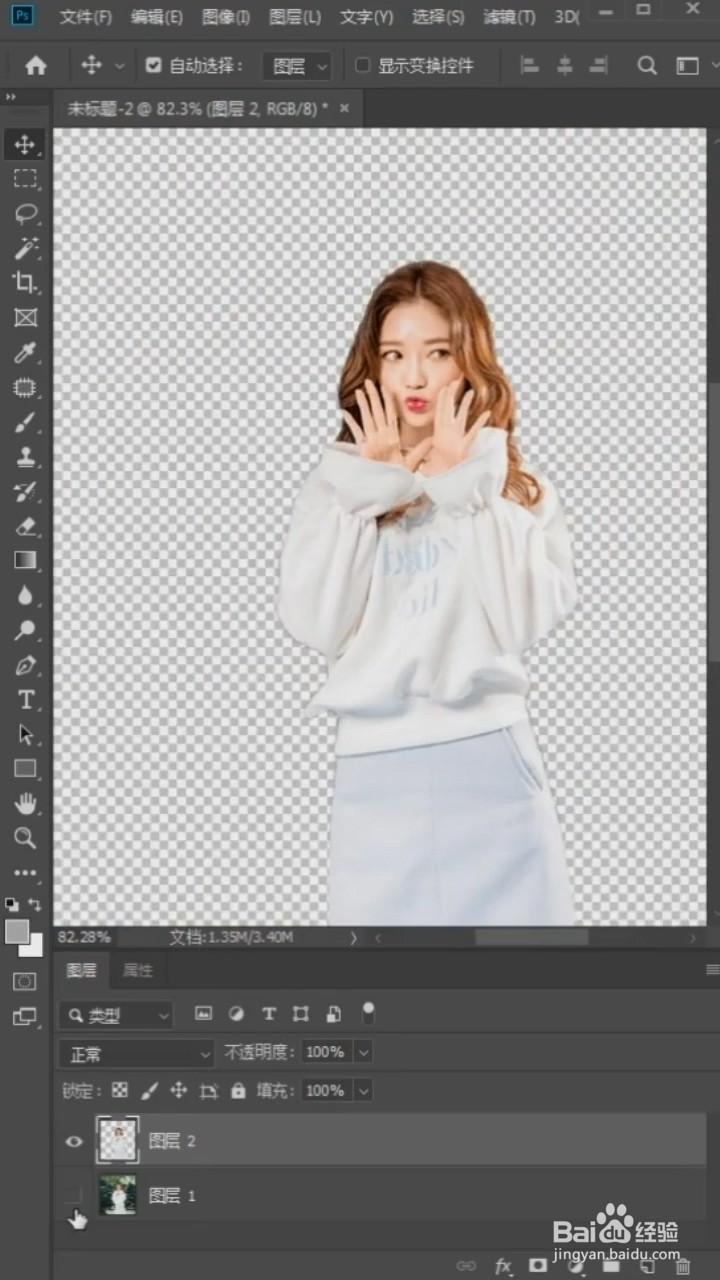
Task: Click the foreground color swatch
Action: click(x=17, y=932)
